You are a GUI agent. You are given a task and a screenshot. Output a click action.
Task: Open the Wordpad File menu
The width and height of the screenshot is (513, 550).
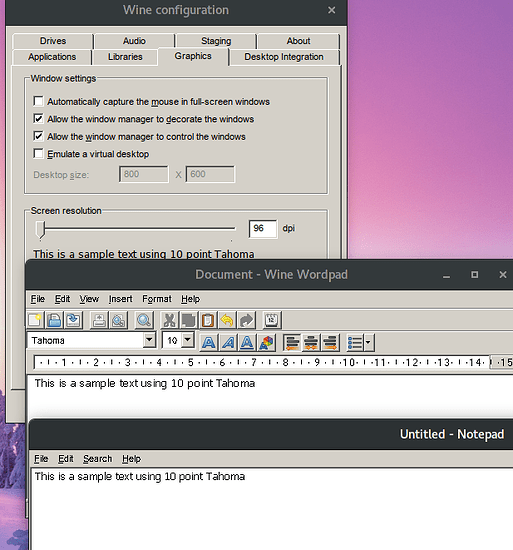coord(38,299)
